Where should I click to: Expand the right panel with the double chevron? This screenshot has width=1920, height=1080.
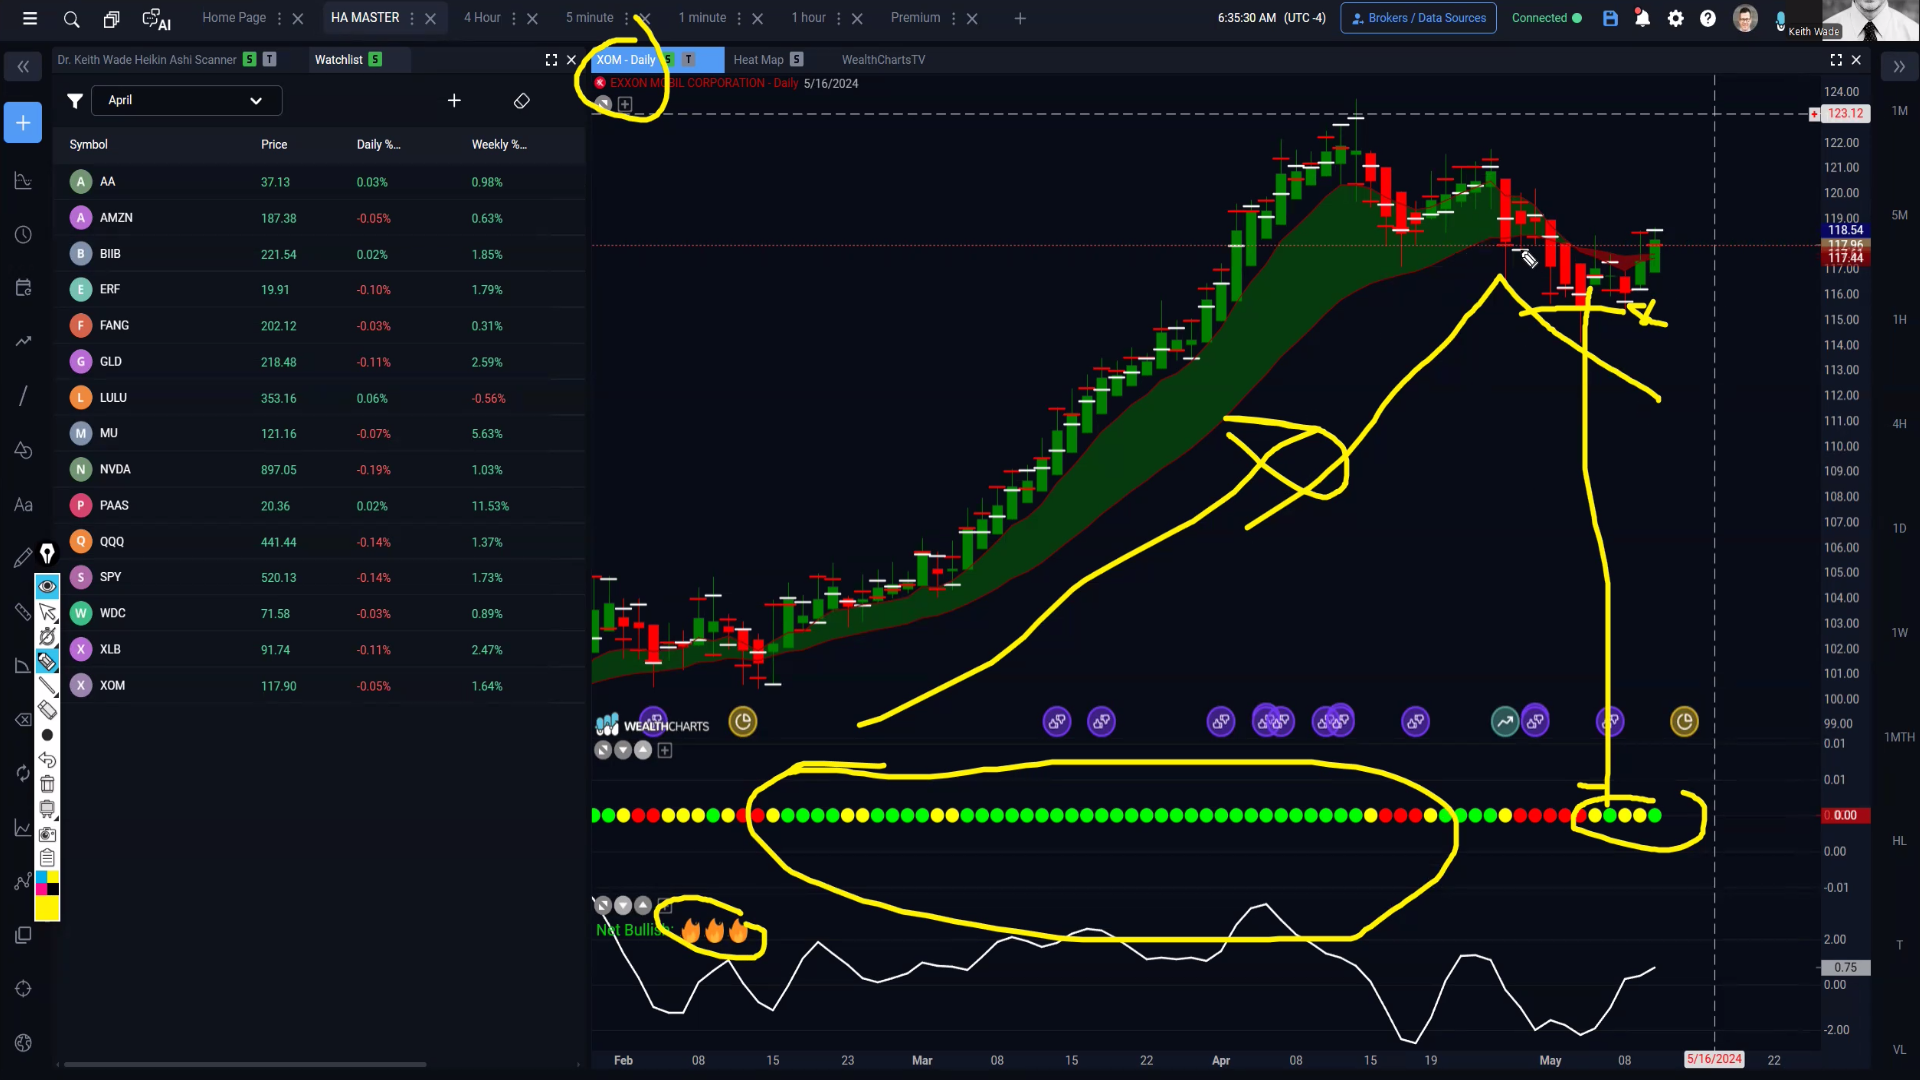[1898, 67]
